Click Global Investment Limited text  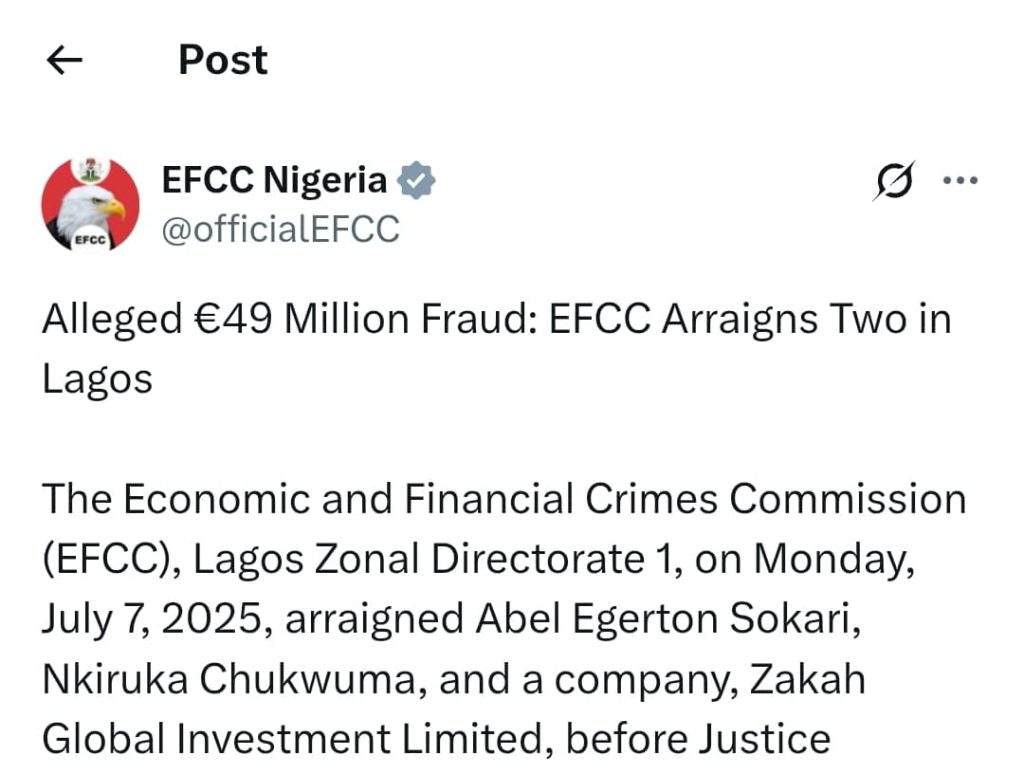click(x=292, y=739)
